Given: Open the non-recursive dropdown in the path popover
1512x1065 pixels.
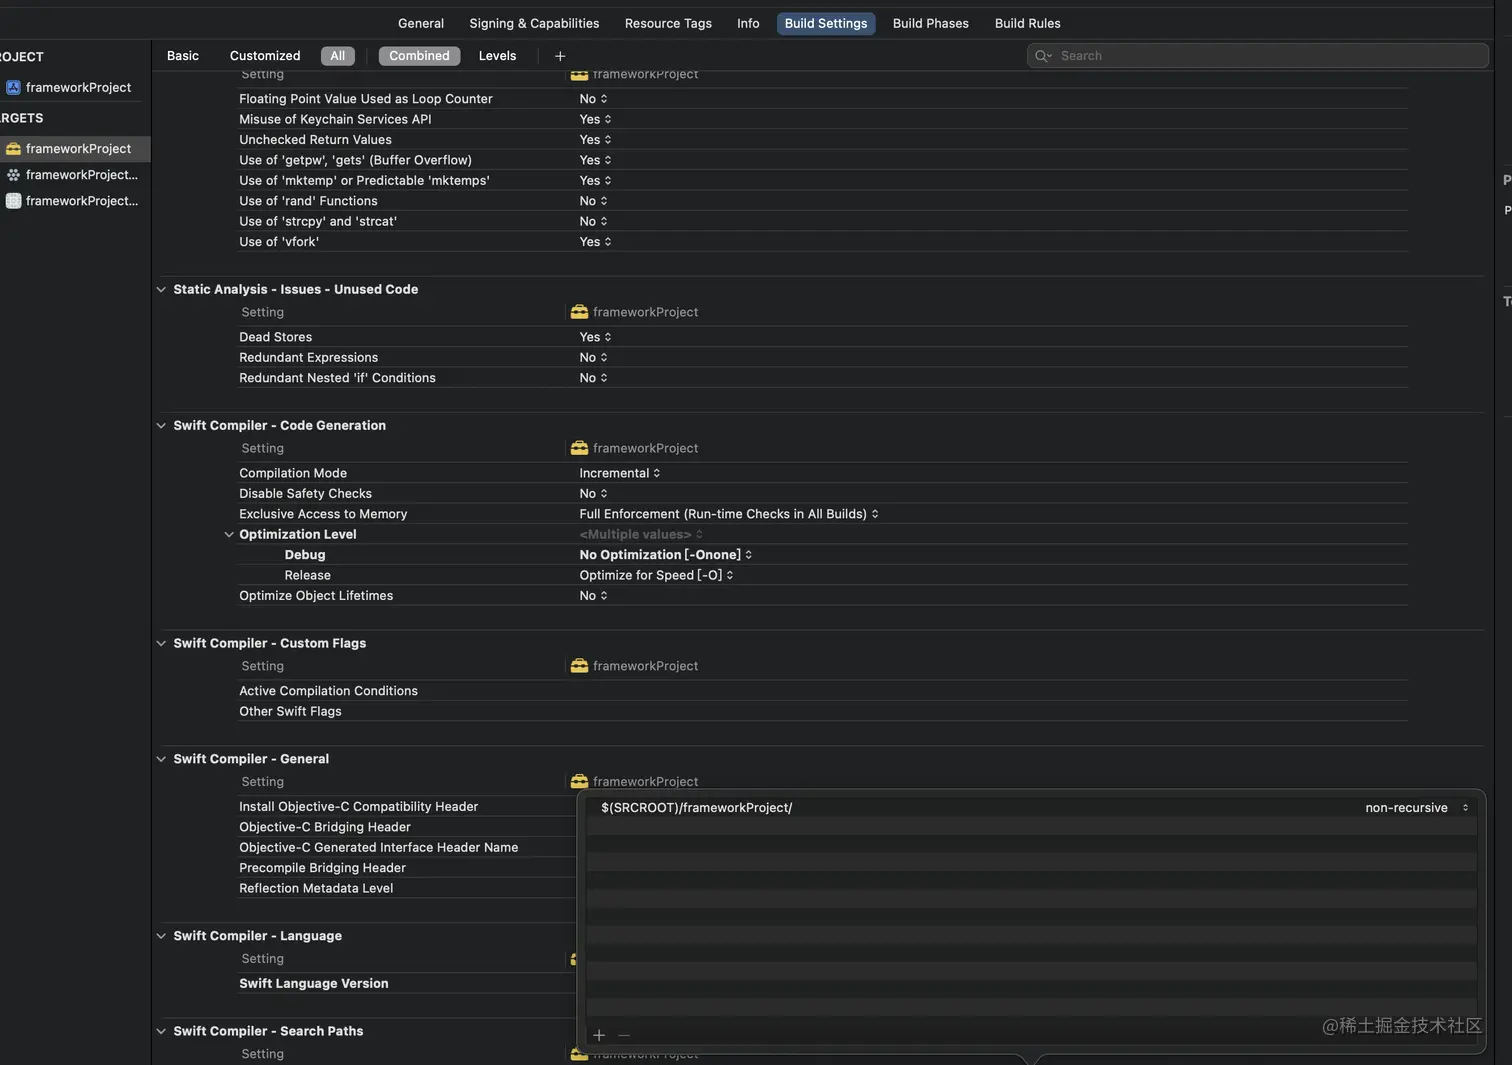Looking at the screenshot, I should (x=1416, y=808).
